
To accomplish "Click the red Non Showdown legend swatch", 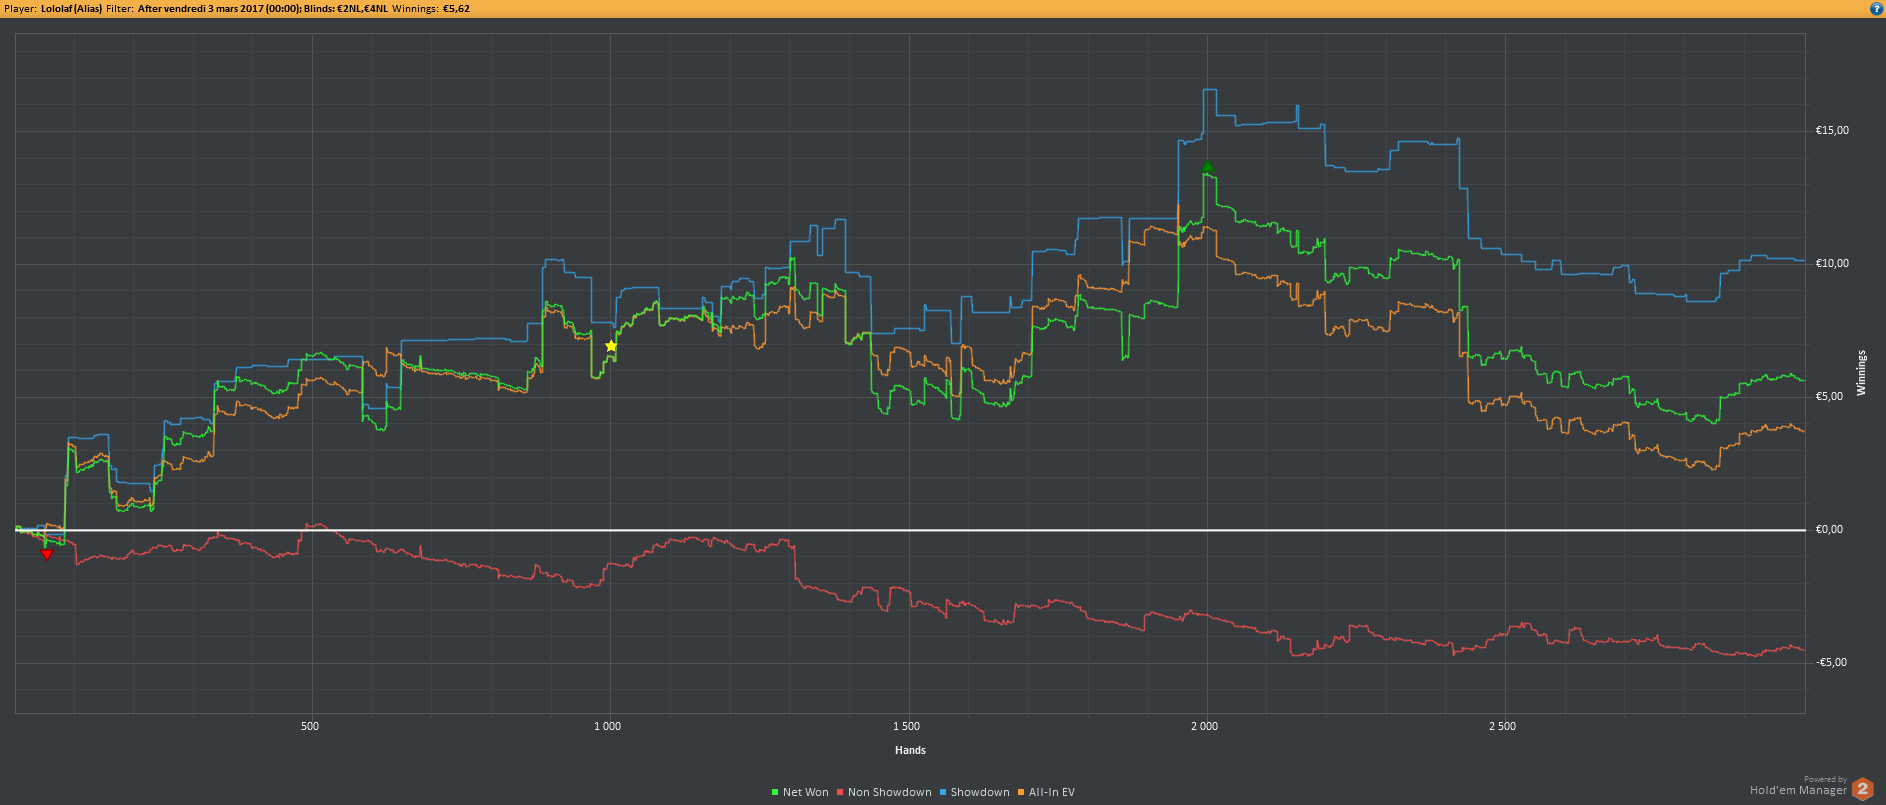I will [x=840, y=793].
